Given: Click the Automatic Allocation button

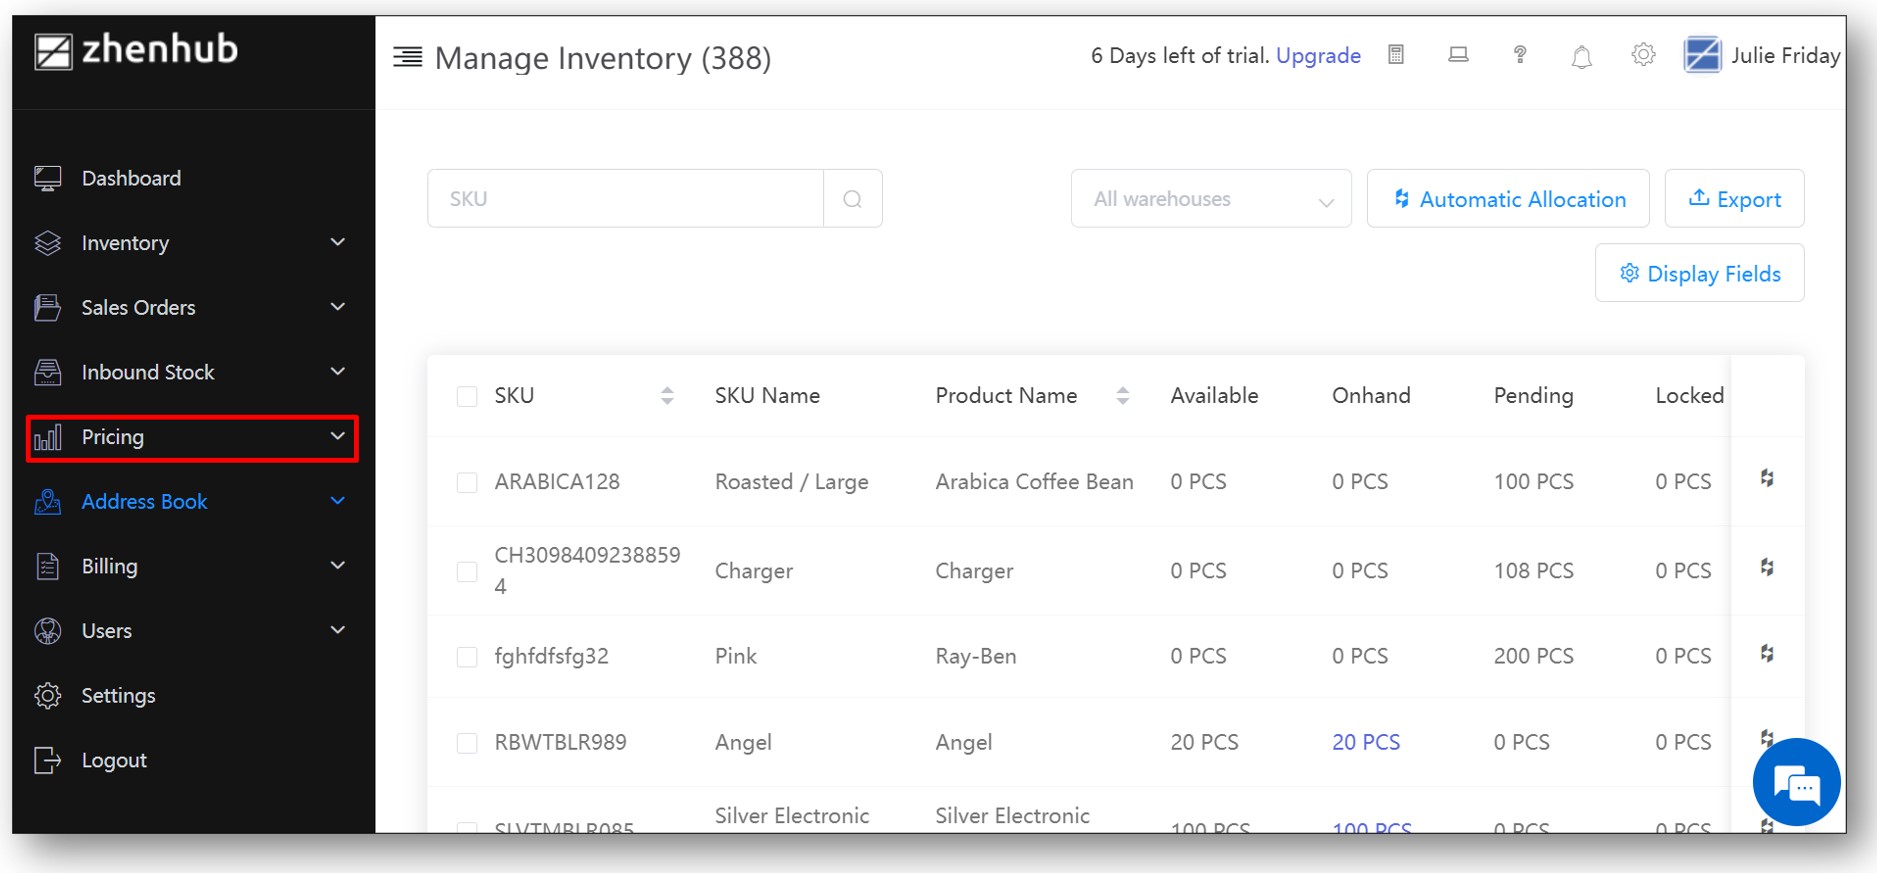Looking at the screenshot, I should click(1508, 199).
